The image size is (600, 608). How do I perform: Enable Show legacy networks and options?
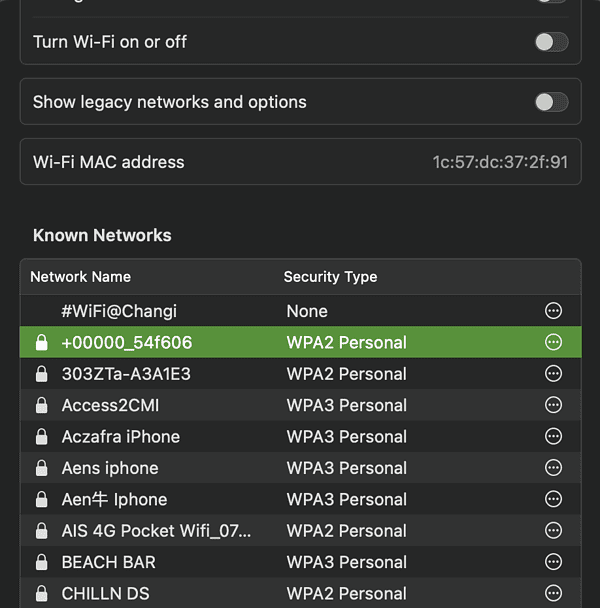tap(552, 102)
